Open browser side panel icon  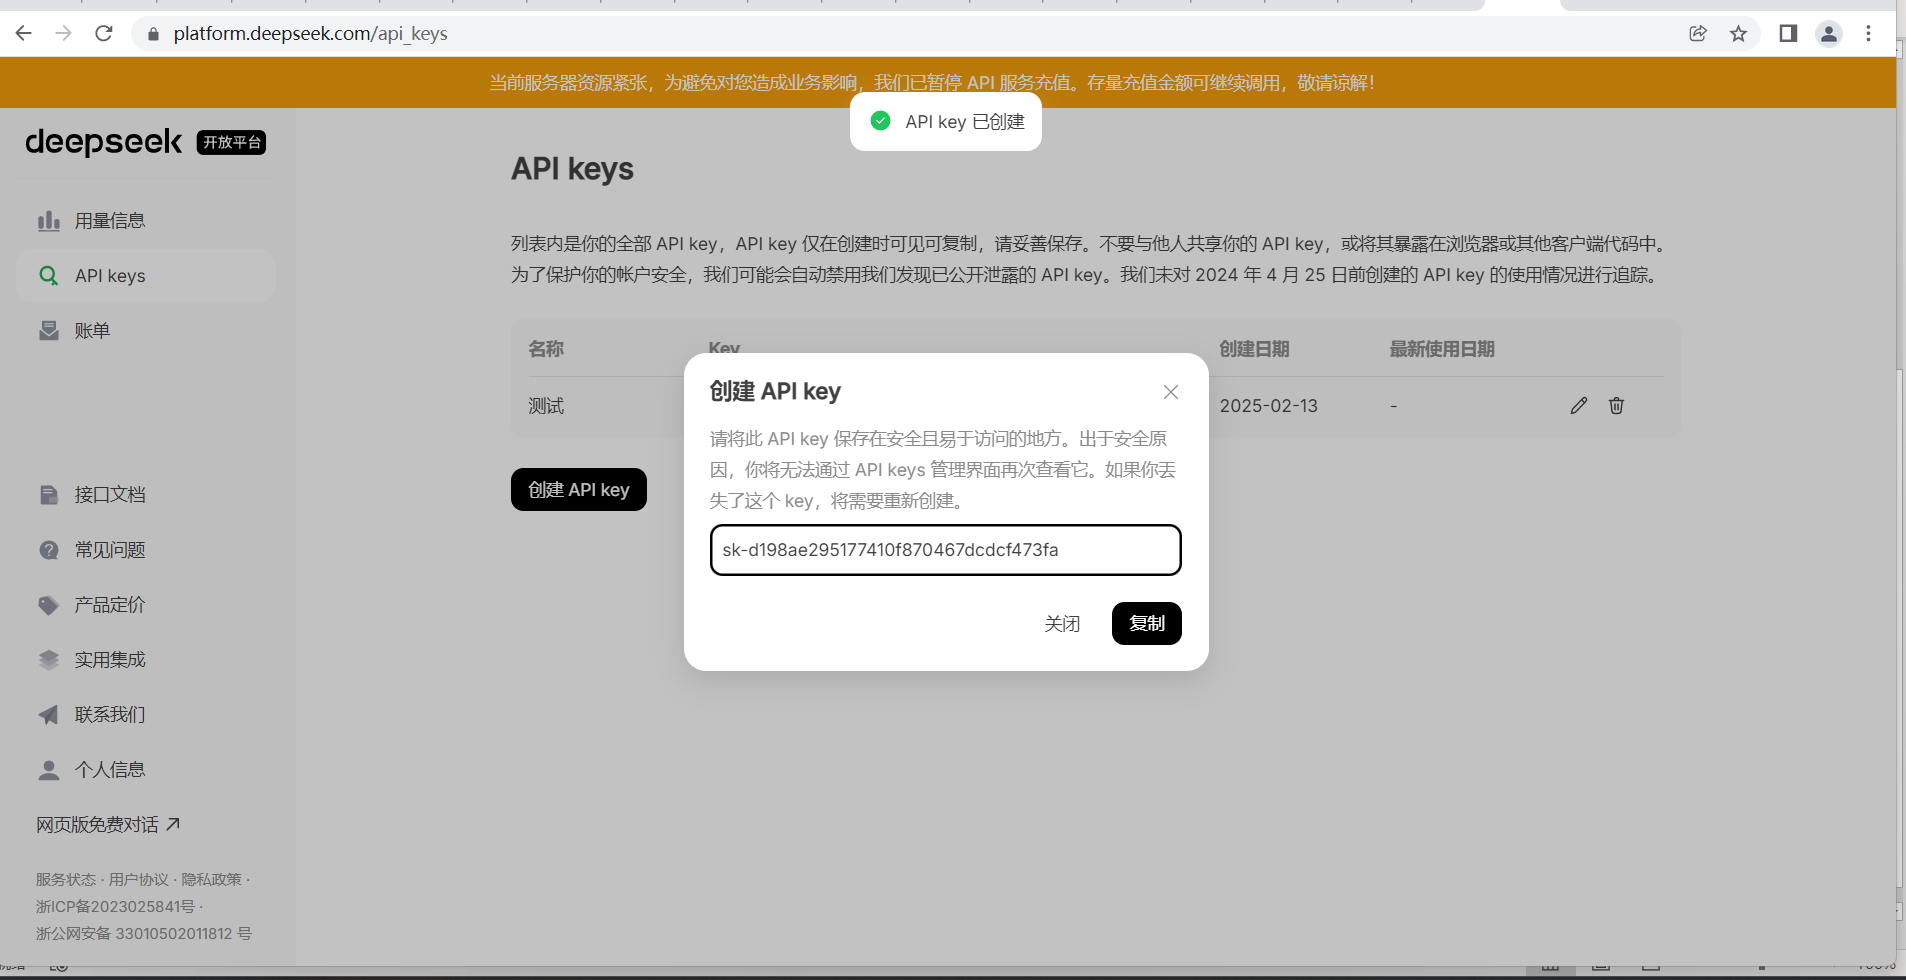point(1788,33)
